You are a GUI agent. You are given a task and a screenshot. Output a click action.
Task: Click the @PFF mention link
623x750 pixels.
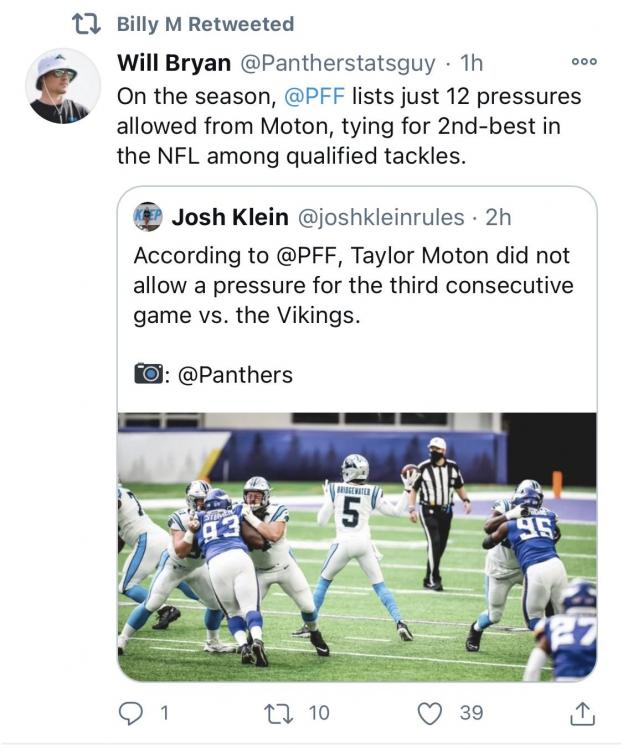coord(314,96)
